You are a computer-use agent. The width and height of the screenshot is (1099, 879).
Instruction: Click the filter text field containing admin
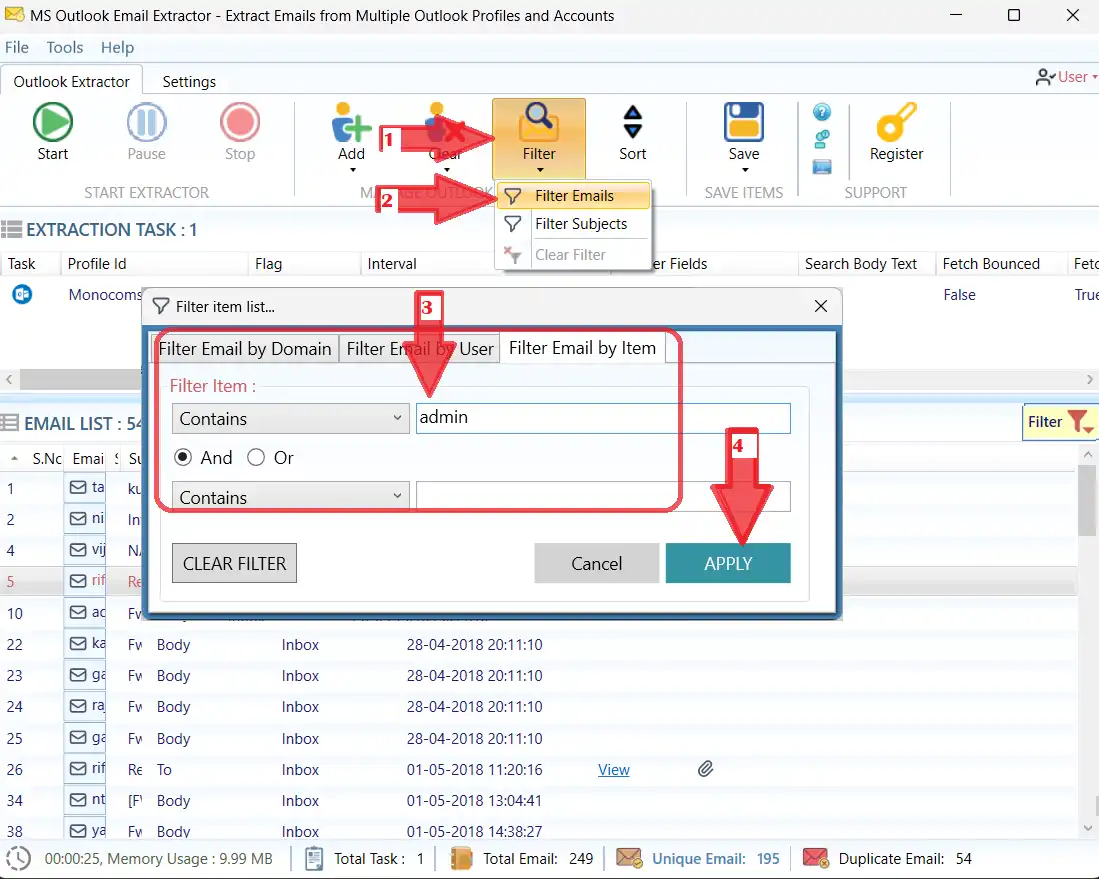603,418
